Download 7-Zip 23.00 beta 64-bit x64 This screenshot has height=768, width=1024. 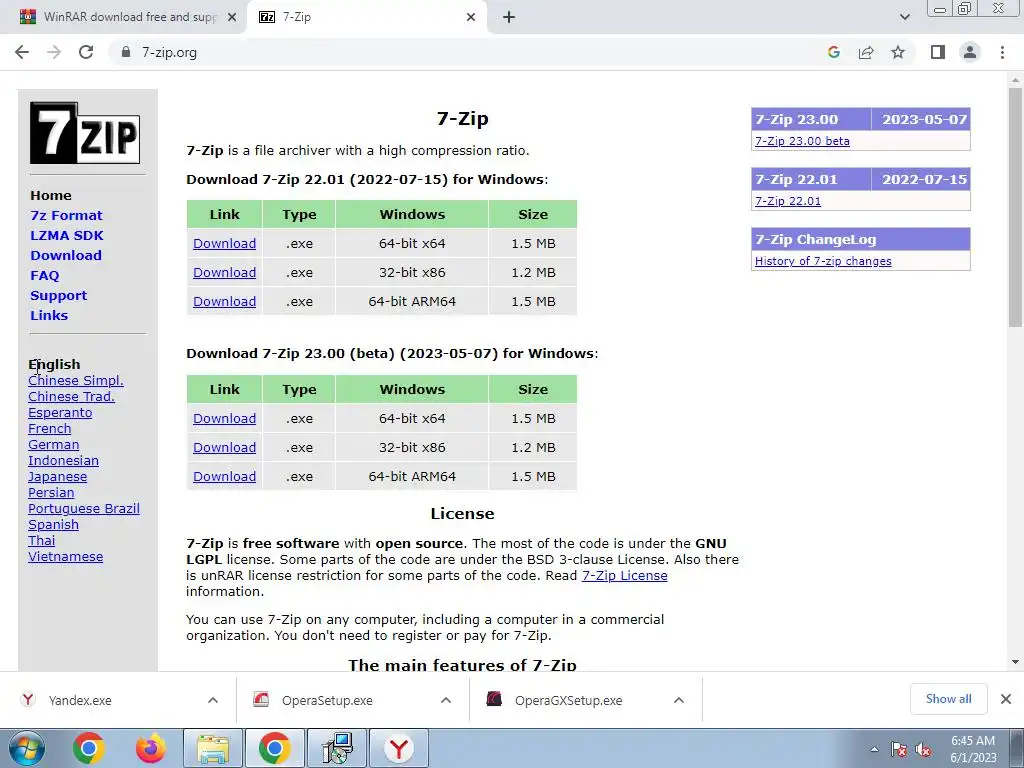pos(224,419)
